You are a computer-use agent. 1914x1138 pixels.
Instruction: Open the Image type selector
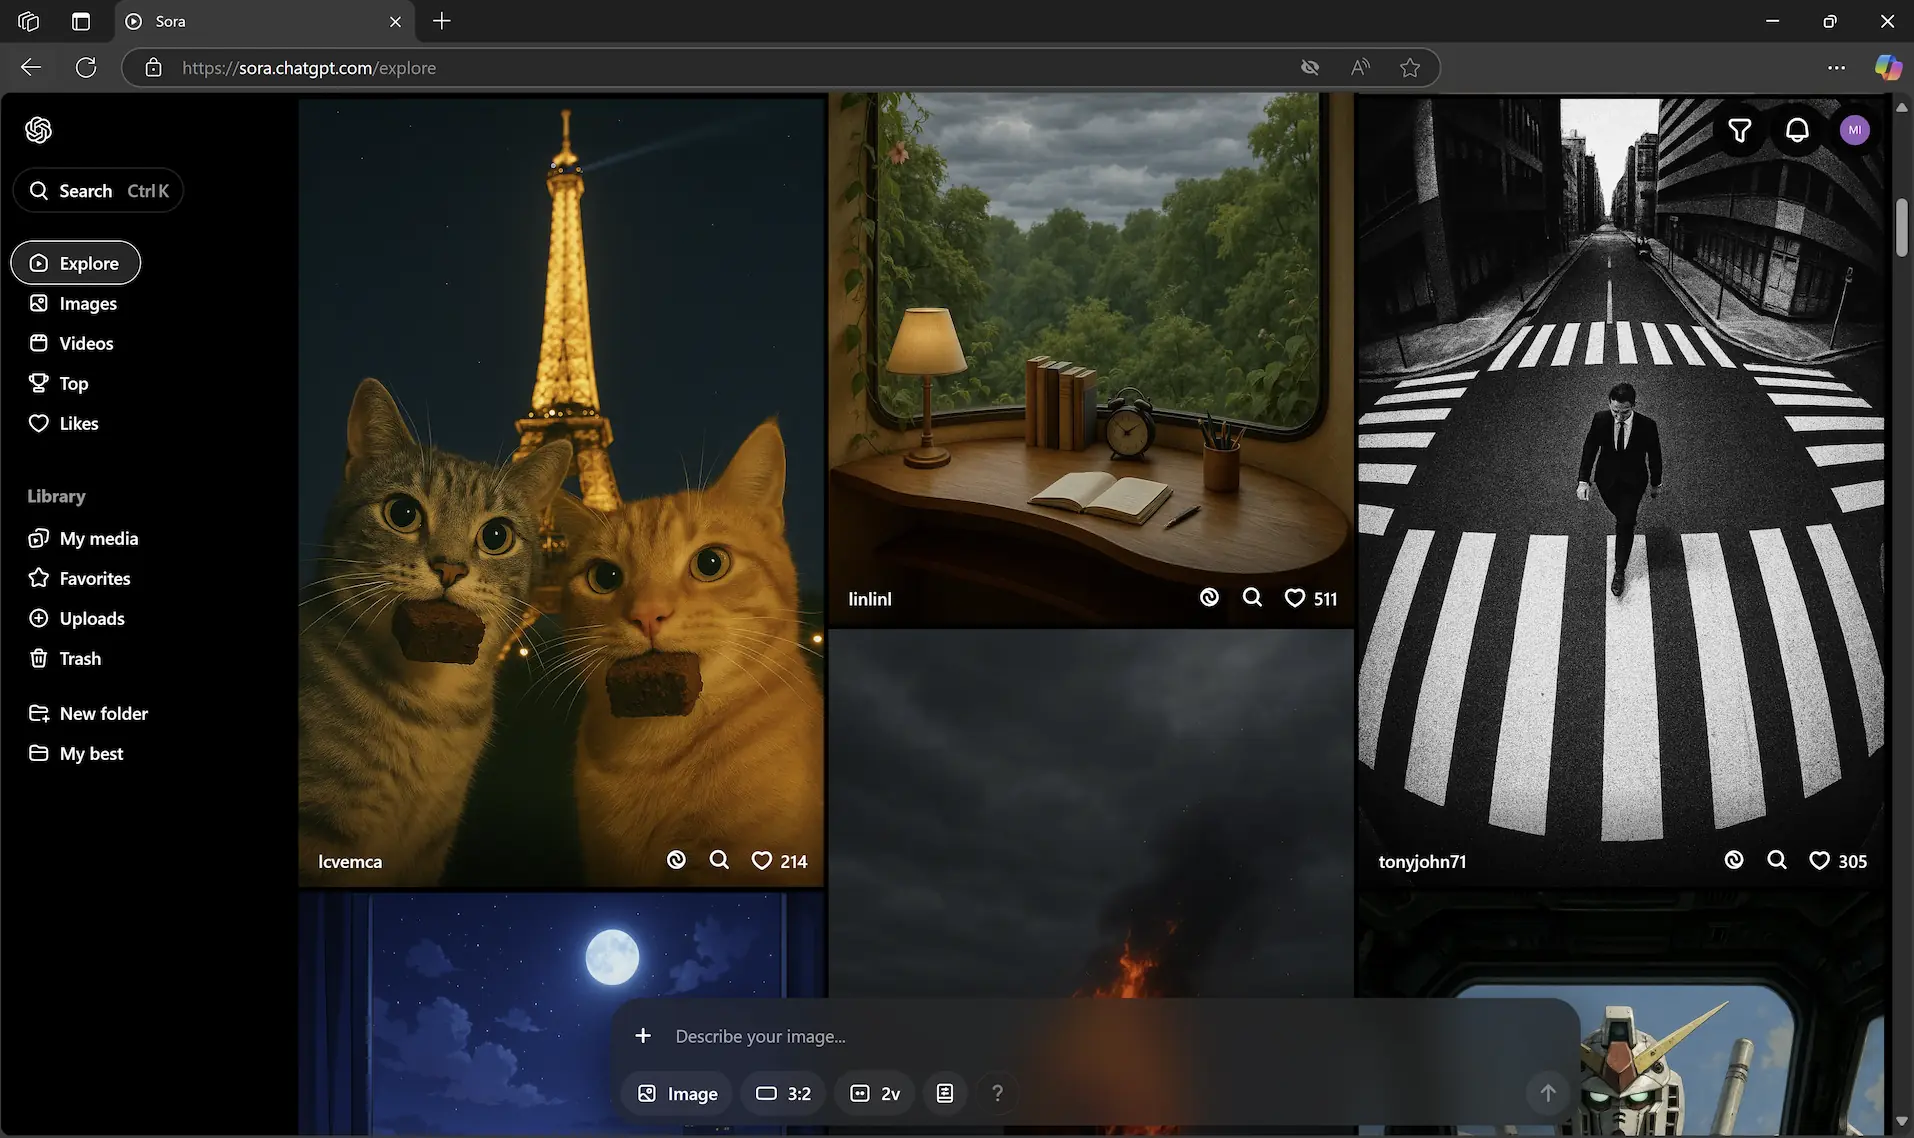click(x=676, y=1093)
